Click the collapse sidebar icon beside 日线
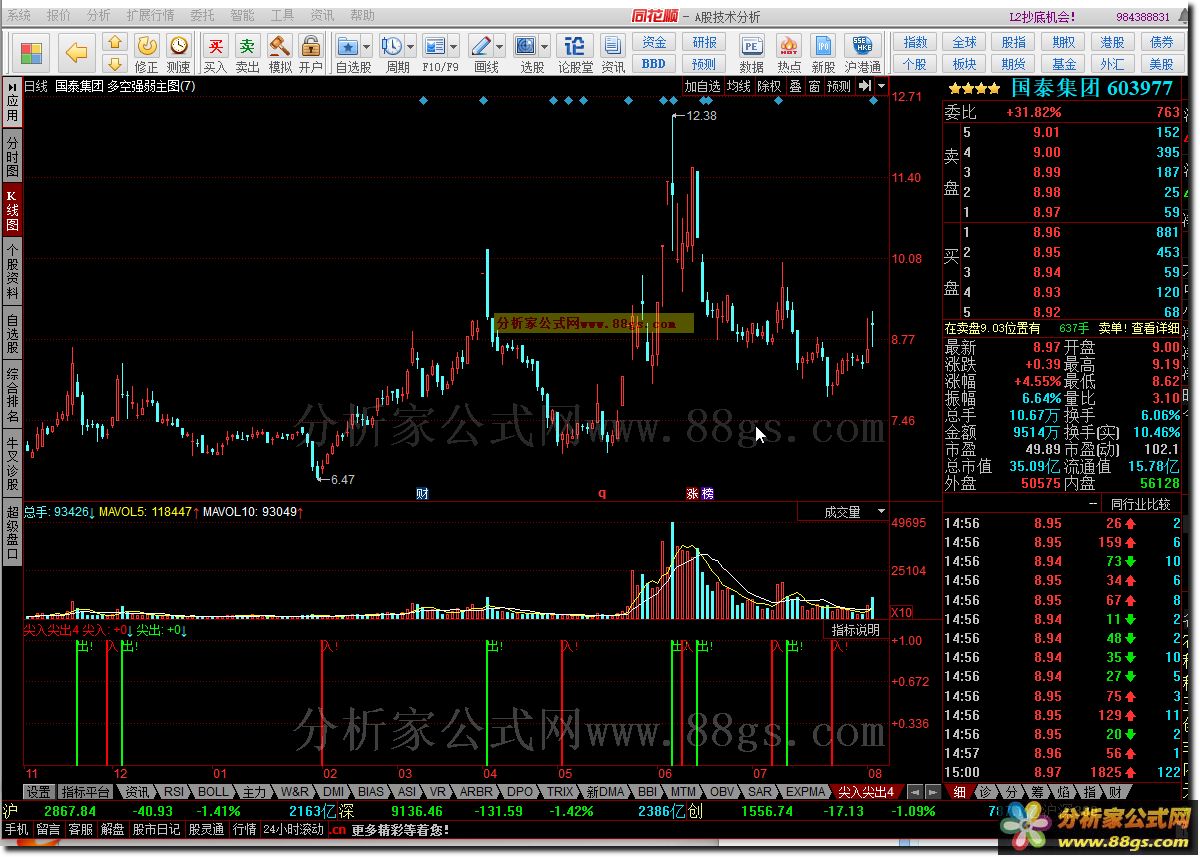Viewport: 1200px width, 857px height. (12, 86)
